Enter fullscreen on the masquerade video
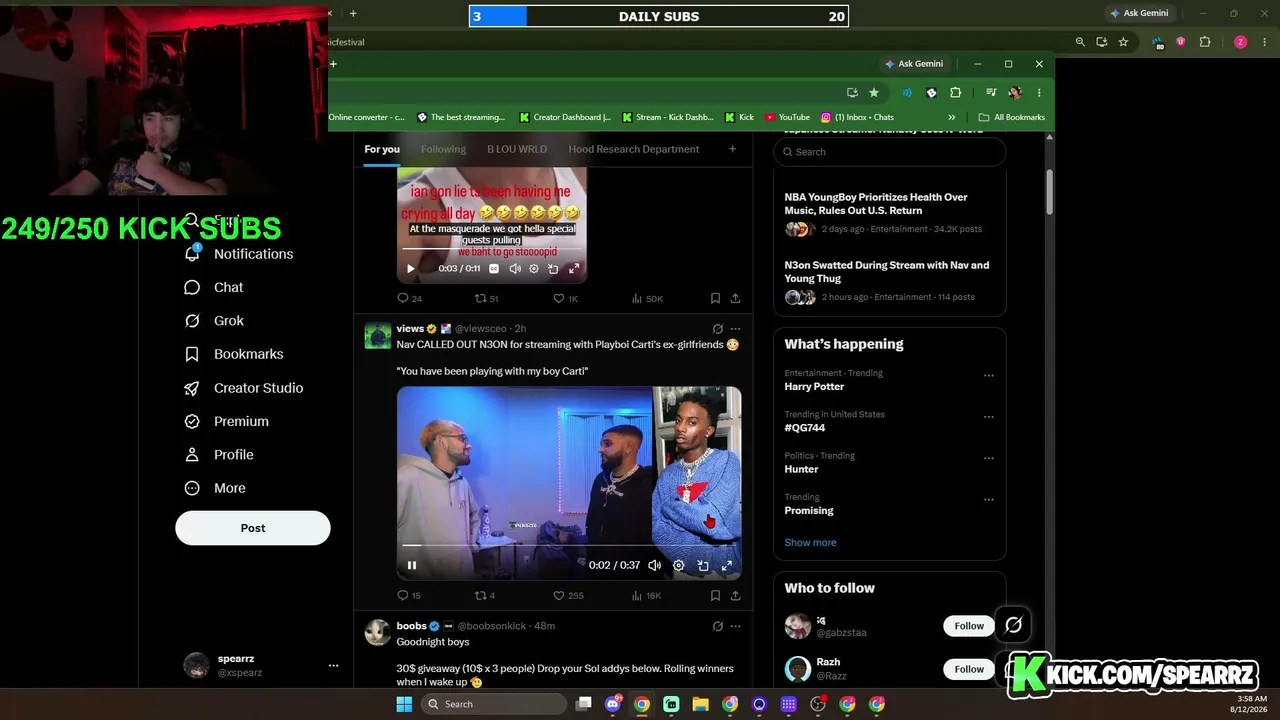 tap(574, 269)
